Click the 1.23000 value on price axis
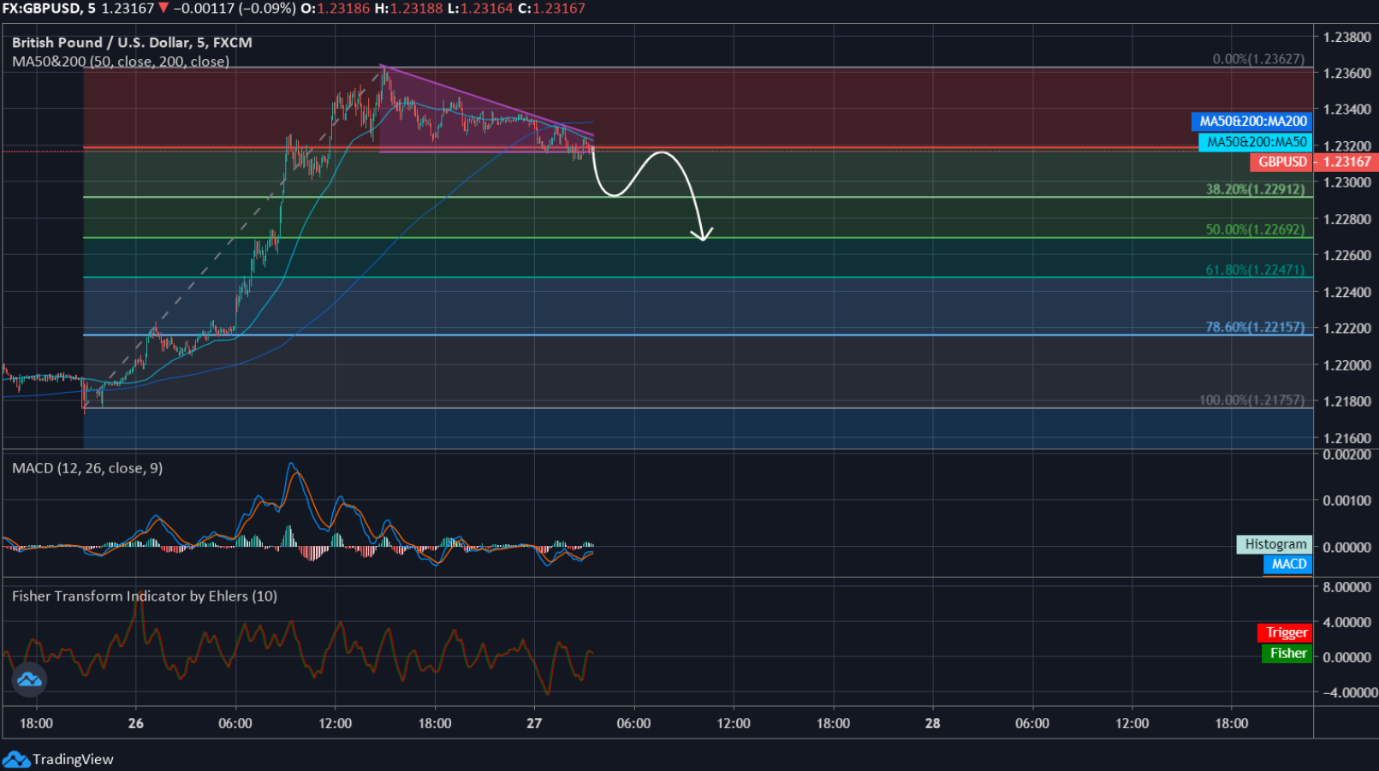The width and height of the screenshot is (1379, 771). pyautogui.click(x=1345, y=182)
